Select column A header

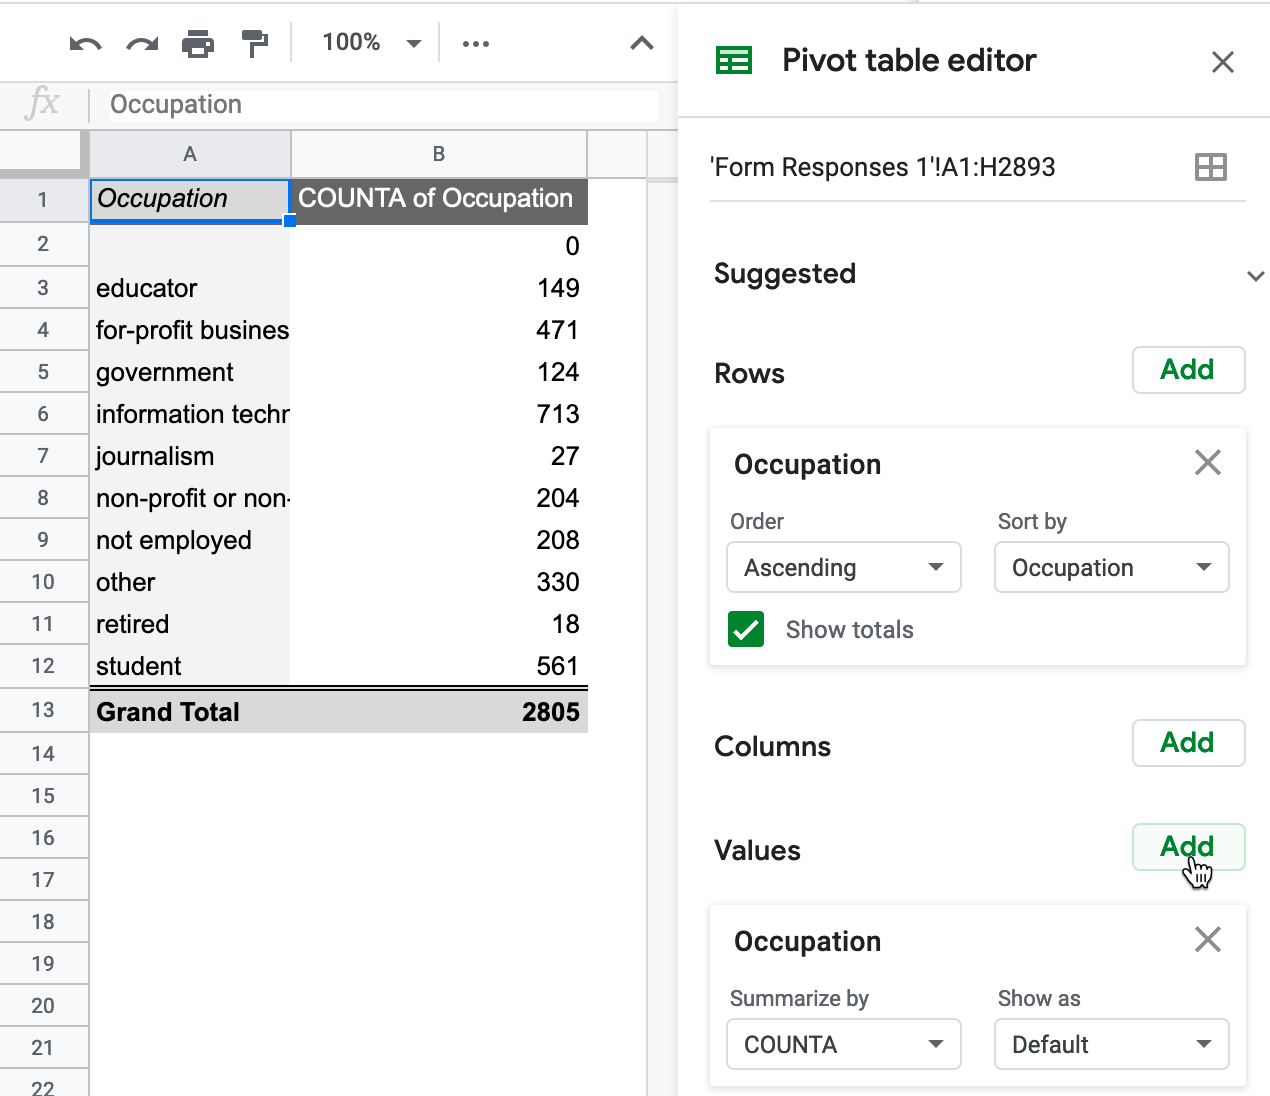tap(190, 154)
